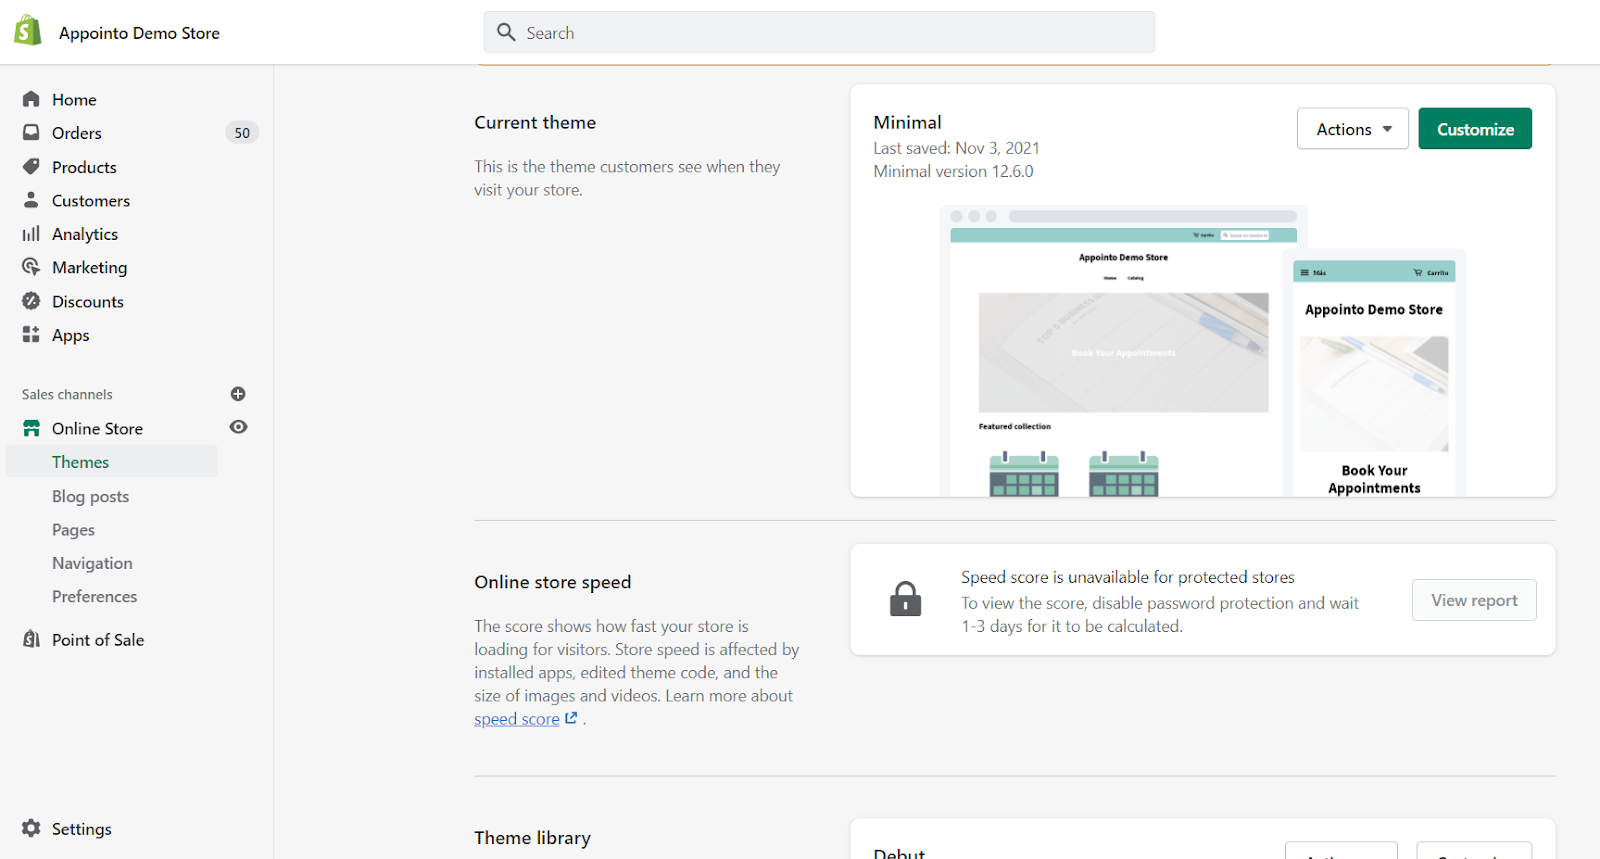
Task: Click the View report button
Action: [1474, 600]
